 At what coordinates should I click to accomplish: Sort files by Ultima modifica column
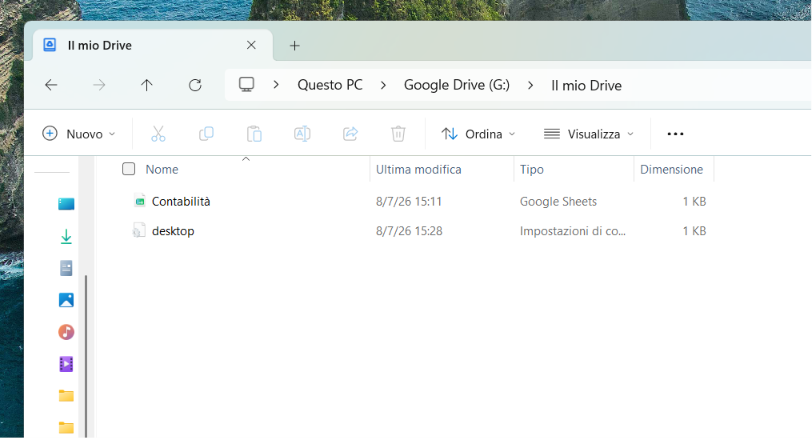418,169
